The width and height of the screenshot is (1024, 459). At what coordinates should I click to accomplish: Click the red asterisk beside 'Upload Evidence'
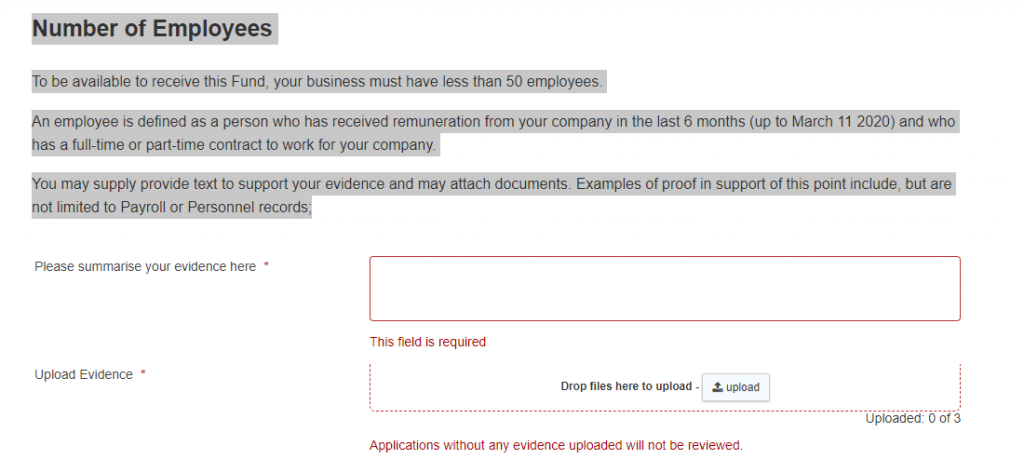coord(143,374)
